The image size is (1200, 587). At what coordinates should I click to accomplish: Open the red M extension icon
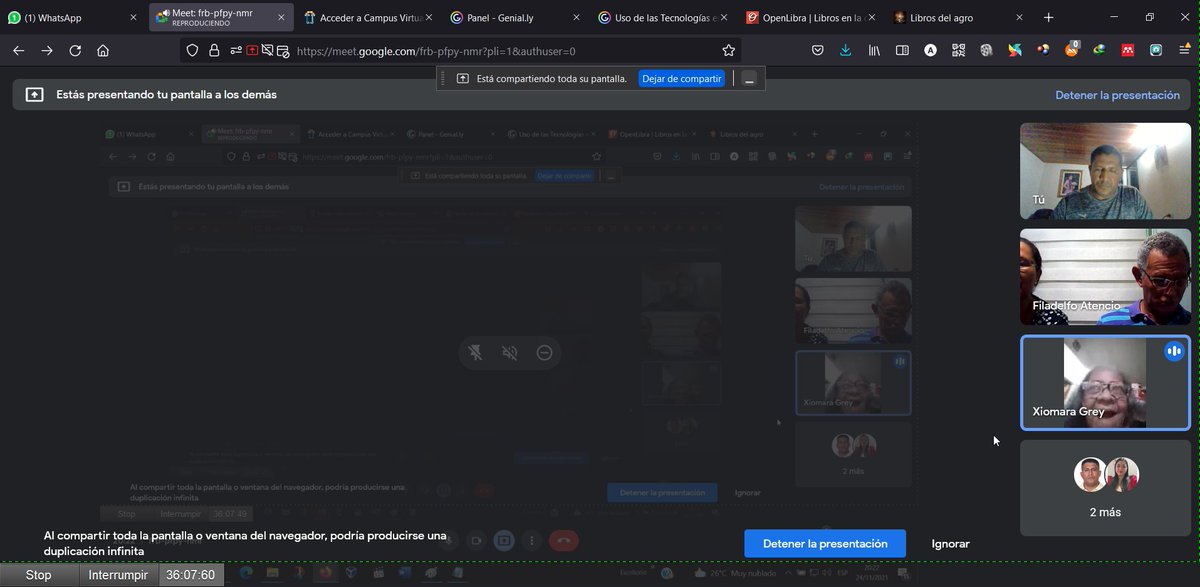coord(1128,50)
